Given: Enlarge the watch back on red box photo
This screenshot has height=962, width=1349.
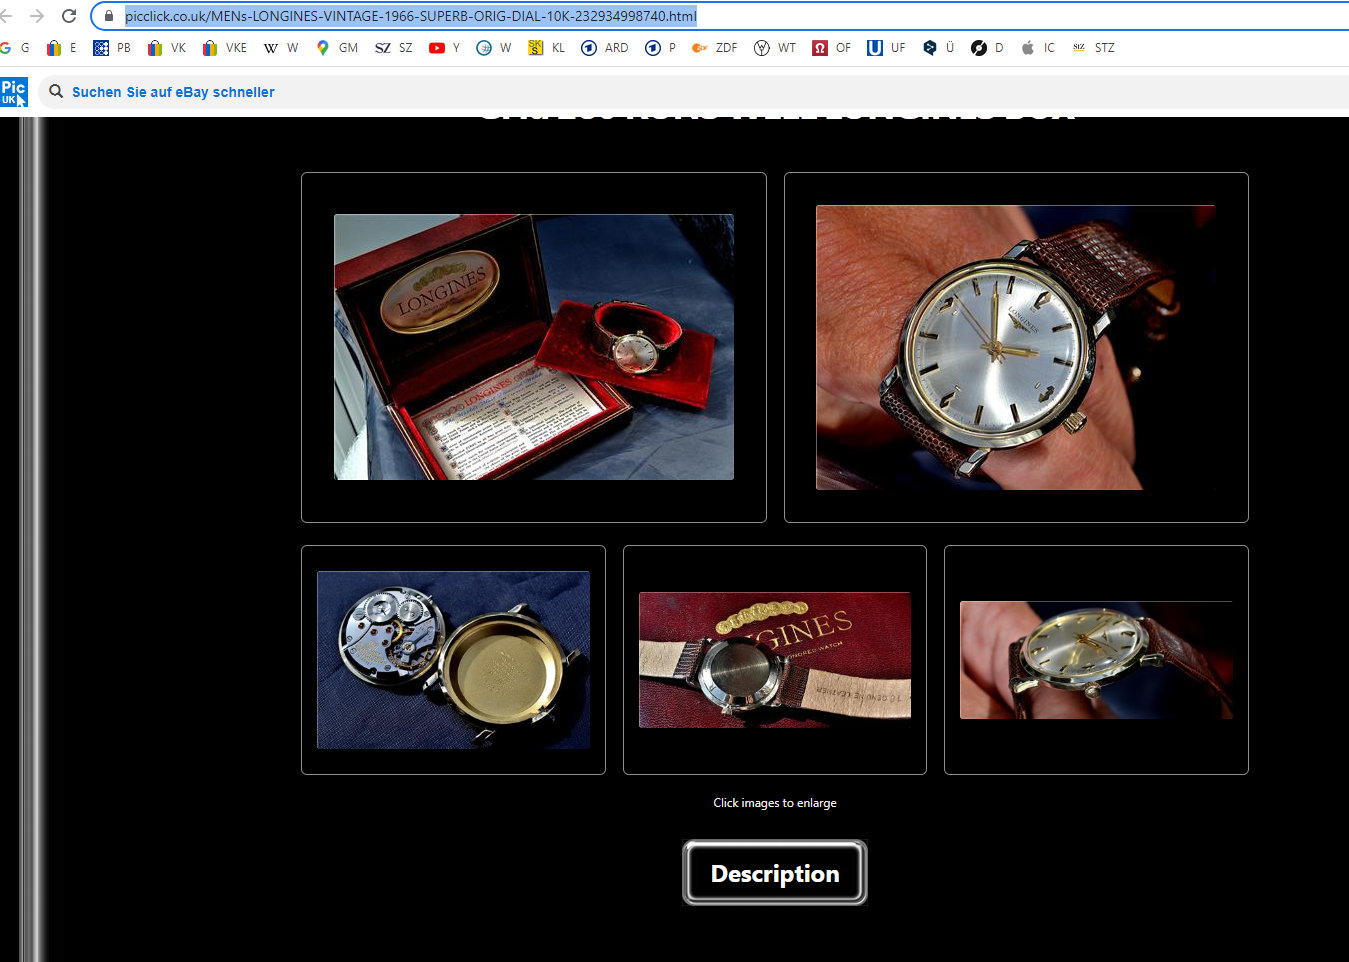Looking at the screenshot, I should [774, 660].
